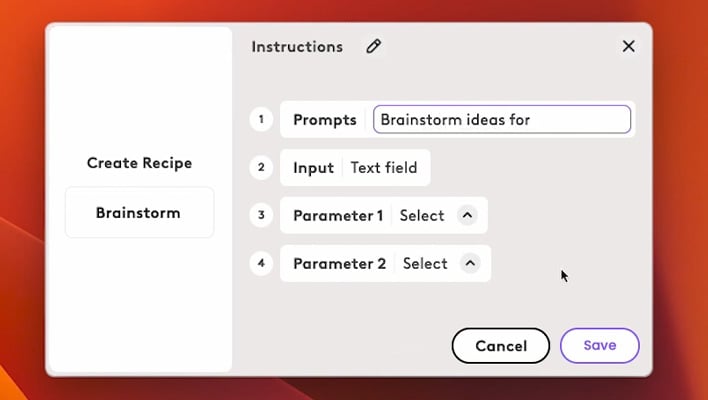Image resolution: width=708 pixels, height=400 pixels.
Task: Open the Input "Text field" type selector
Action: (x=384, y=168)
